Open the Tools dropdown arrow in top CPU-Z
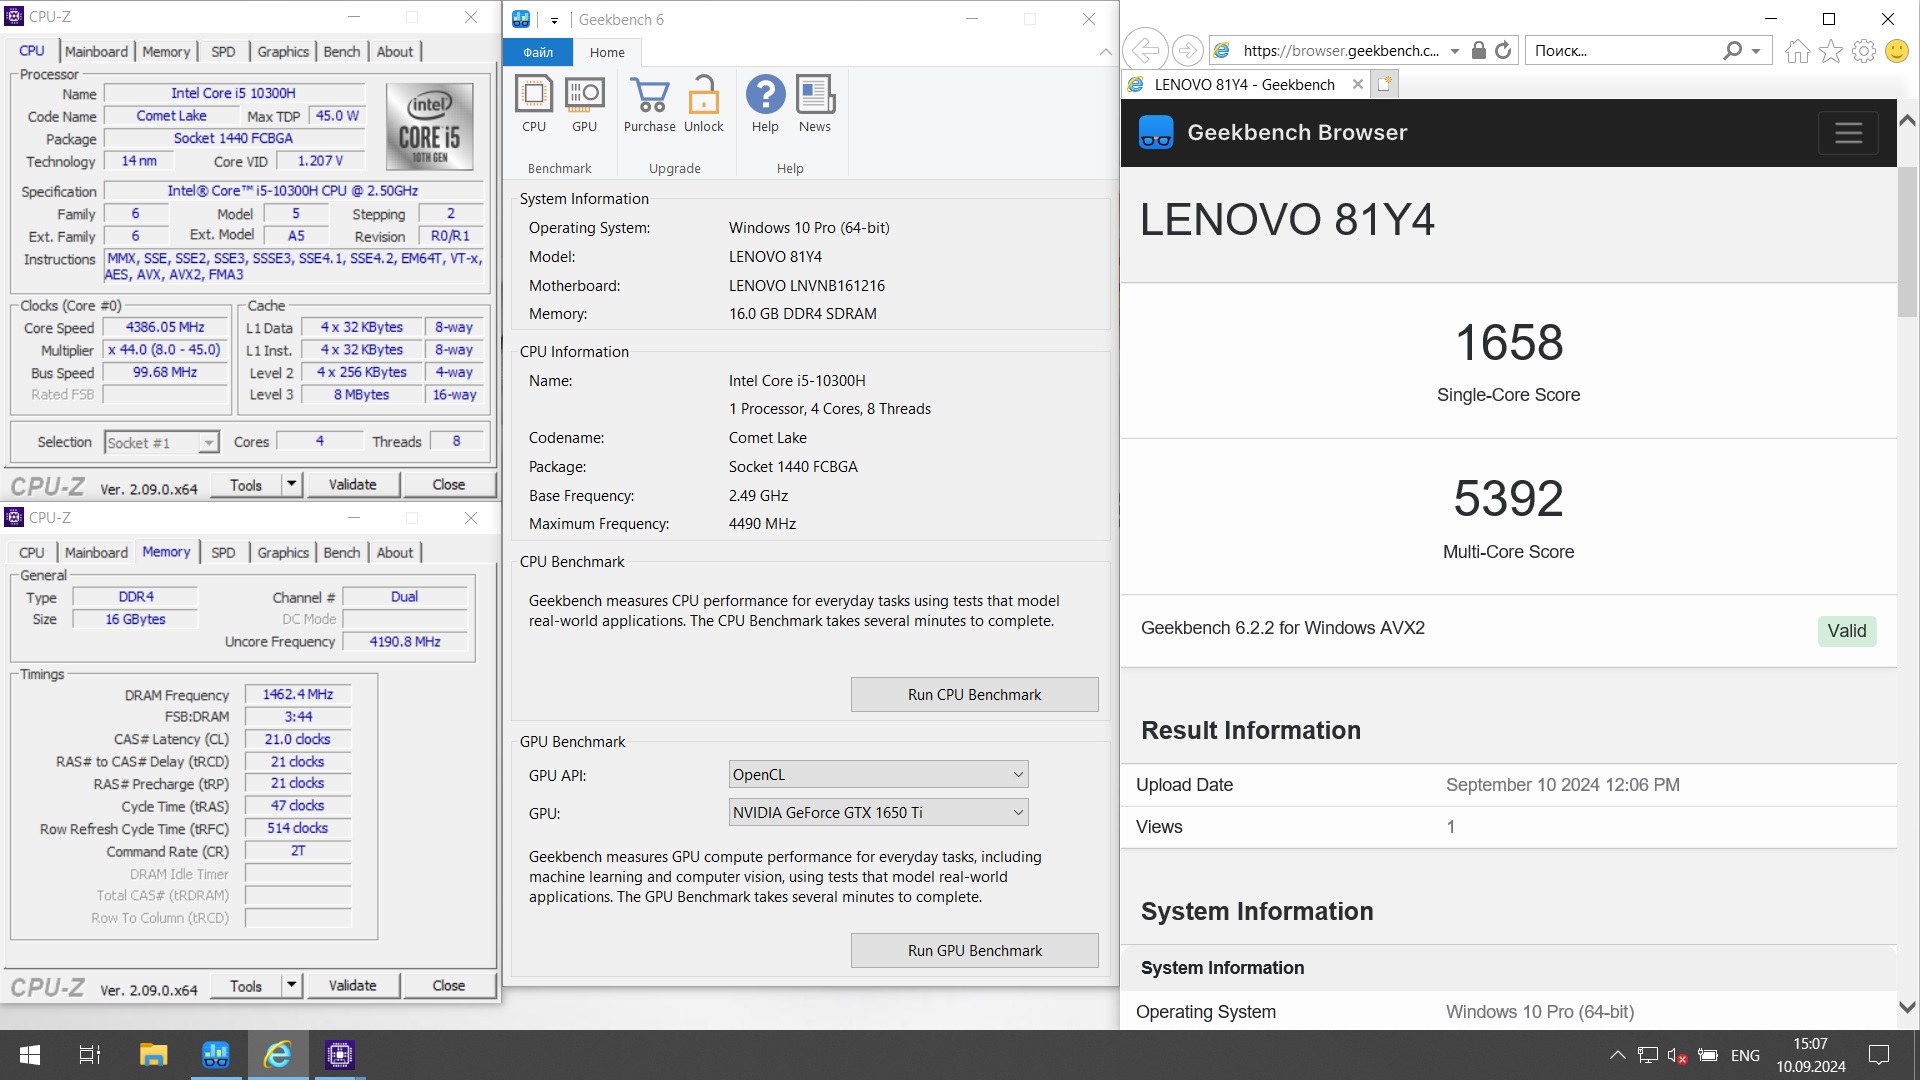 pyautogui.click(x=291, y=484)
